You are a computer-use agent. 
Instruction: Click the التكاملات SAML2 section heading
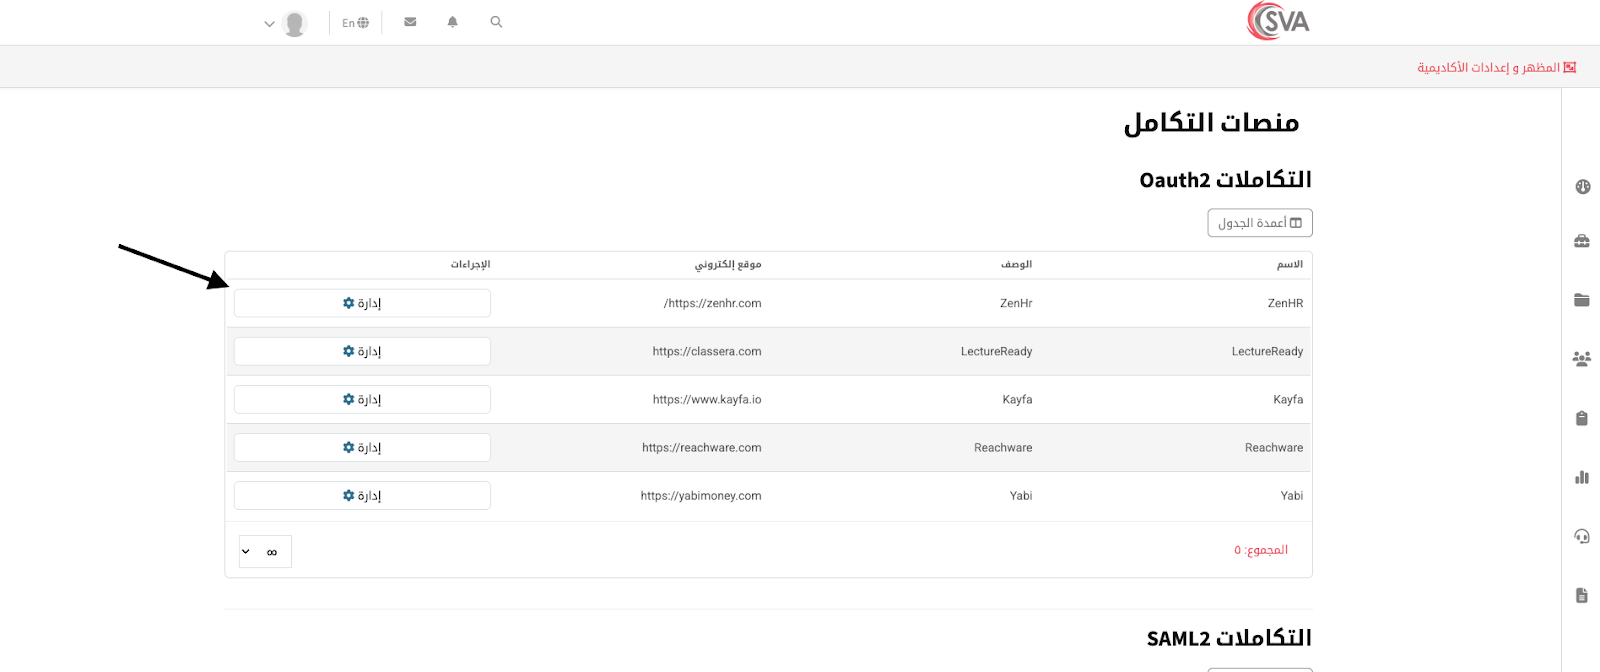[x=1229, y=638]
